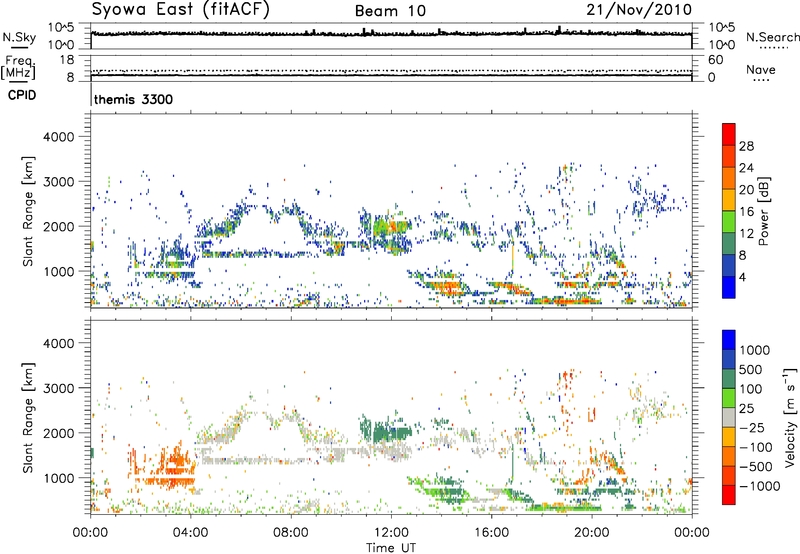Click the '28' tick on the Power colorbar
800x554 pixels.
coord(746,146)
